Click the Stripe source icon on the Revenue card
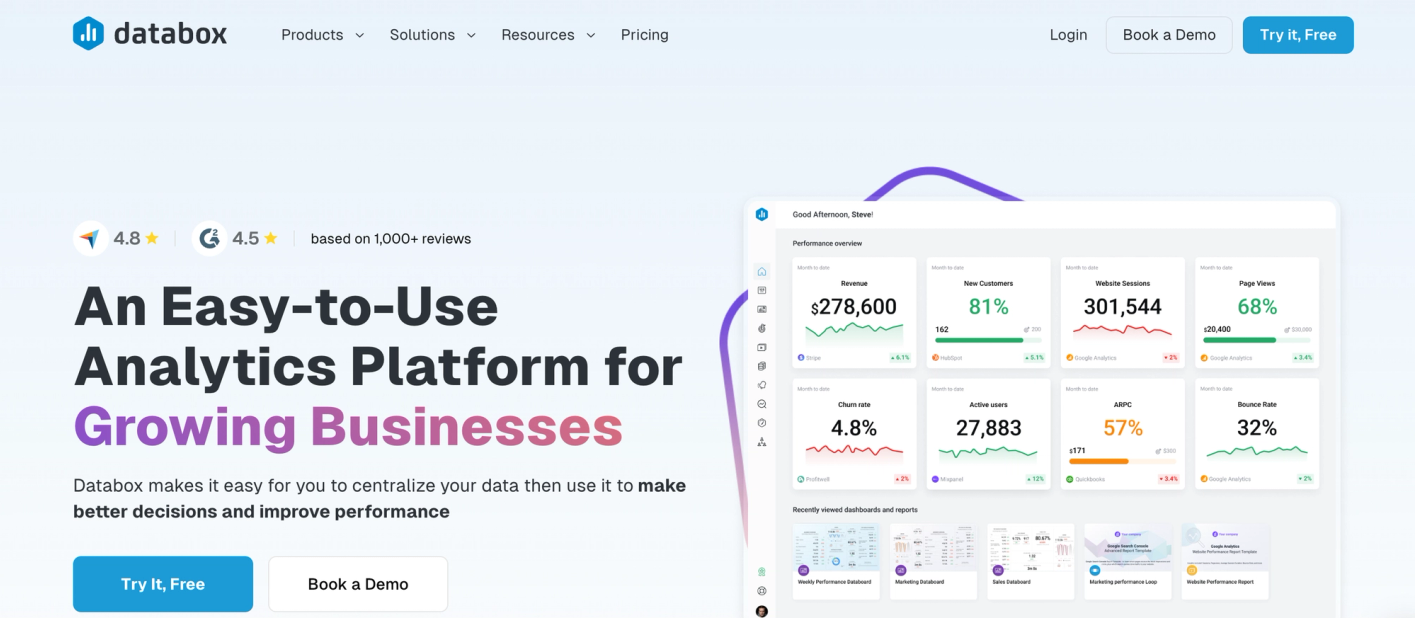 pos(801,357)
